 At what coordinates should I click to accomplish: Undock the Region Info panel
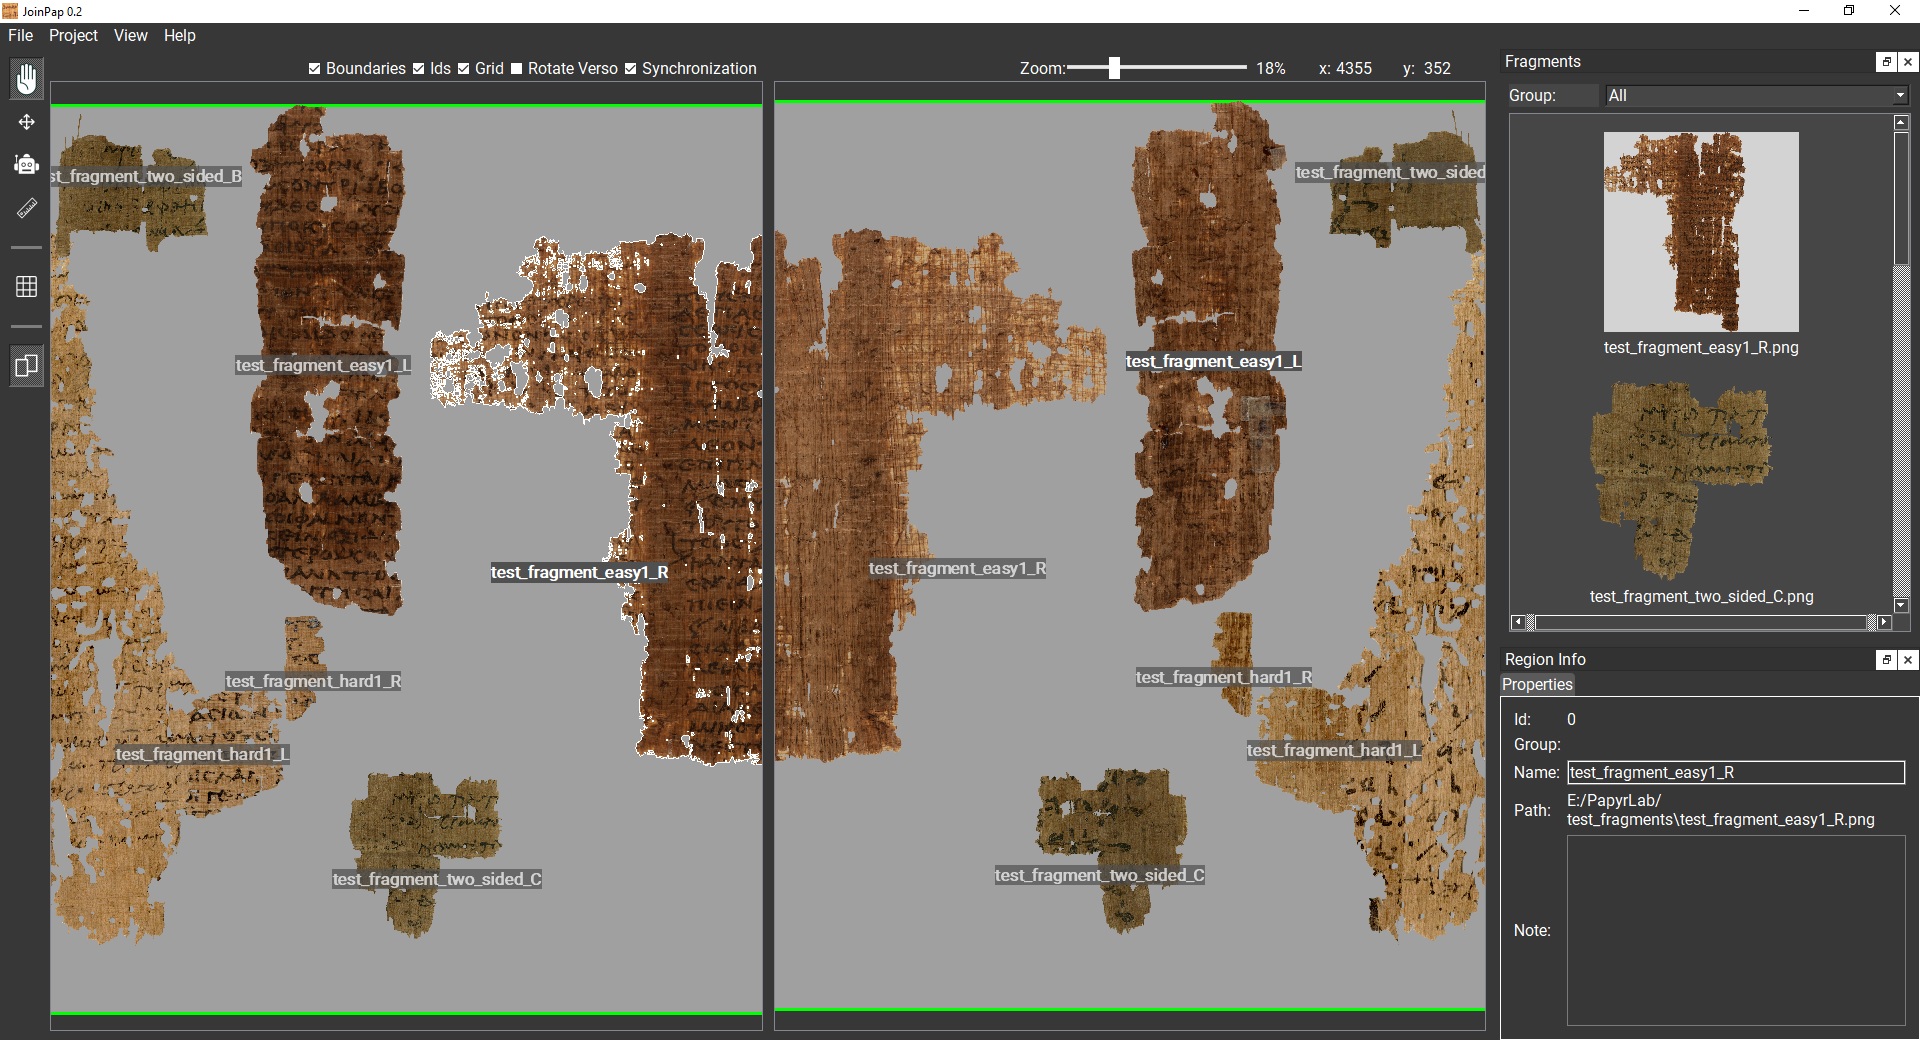click(1885, 660)
